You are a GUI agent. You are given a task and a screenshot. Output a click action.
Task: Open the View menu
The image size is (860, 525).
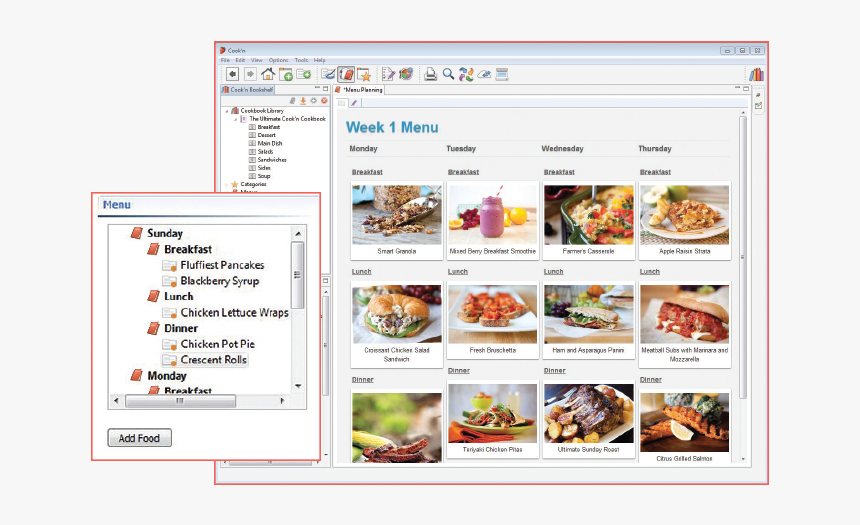(257, 60)
